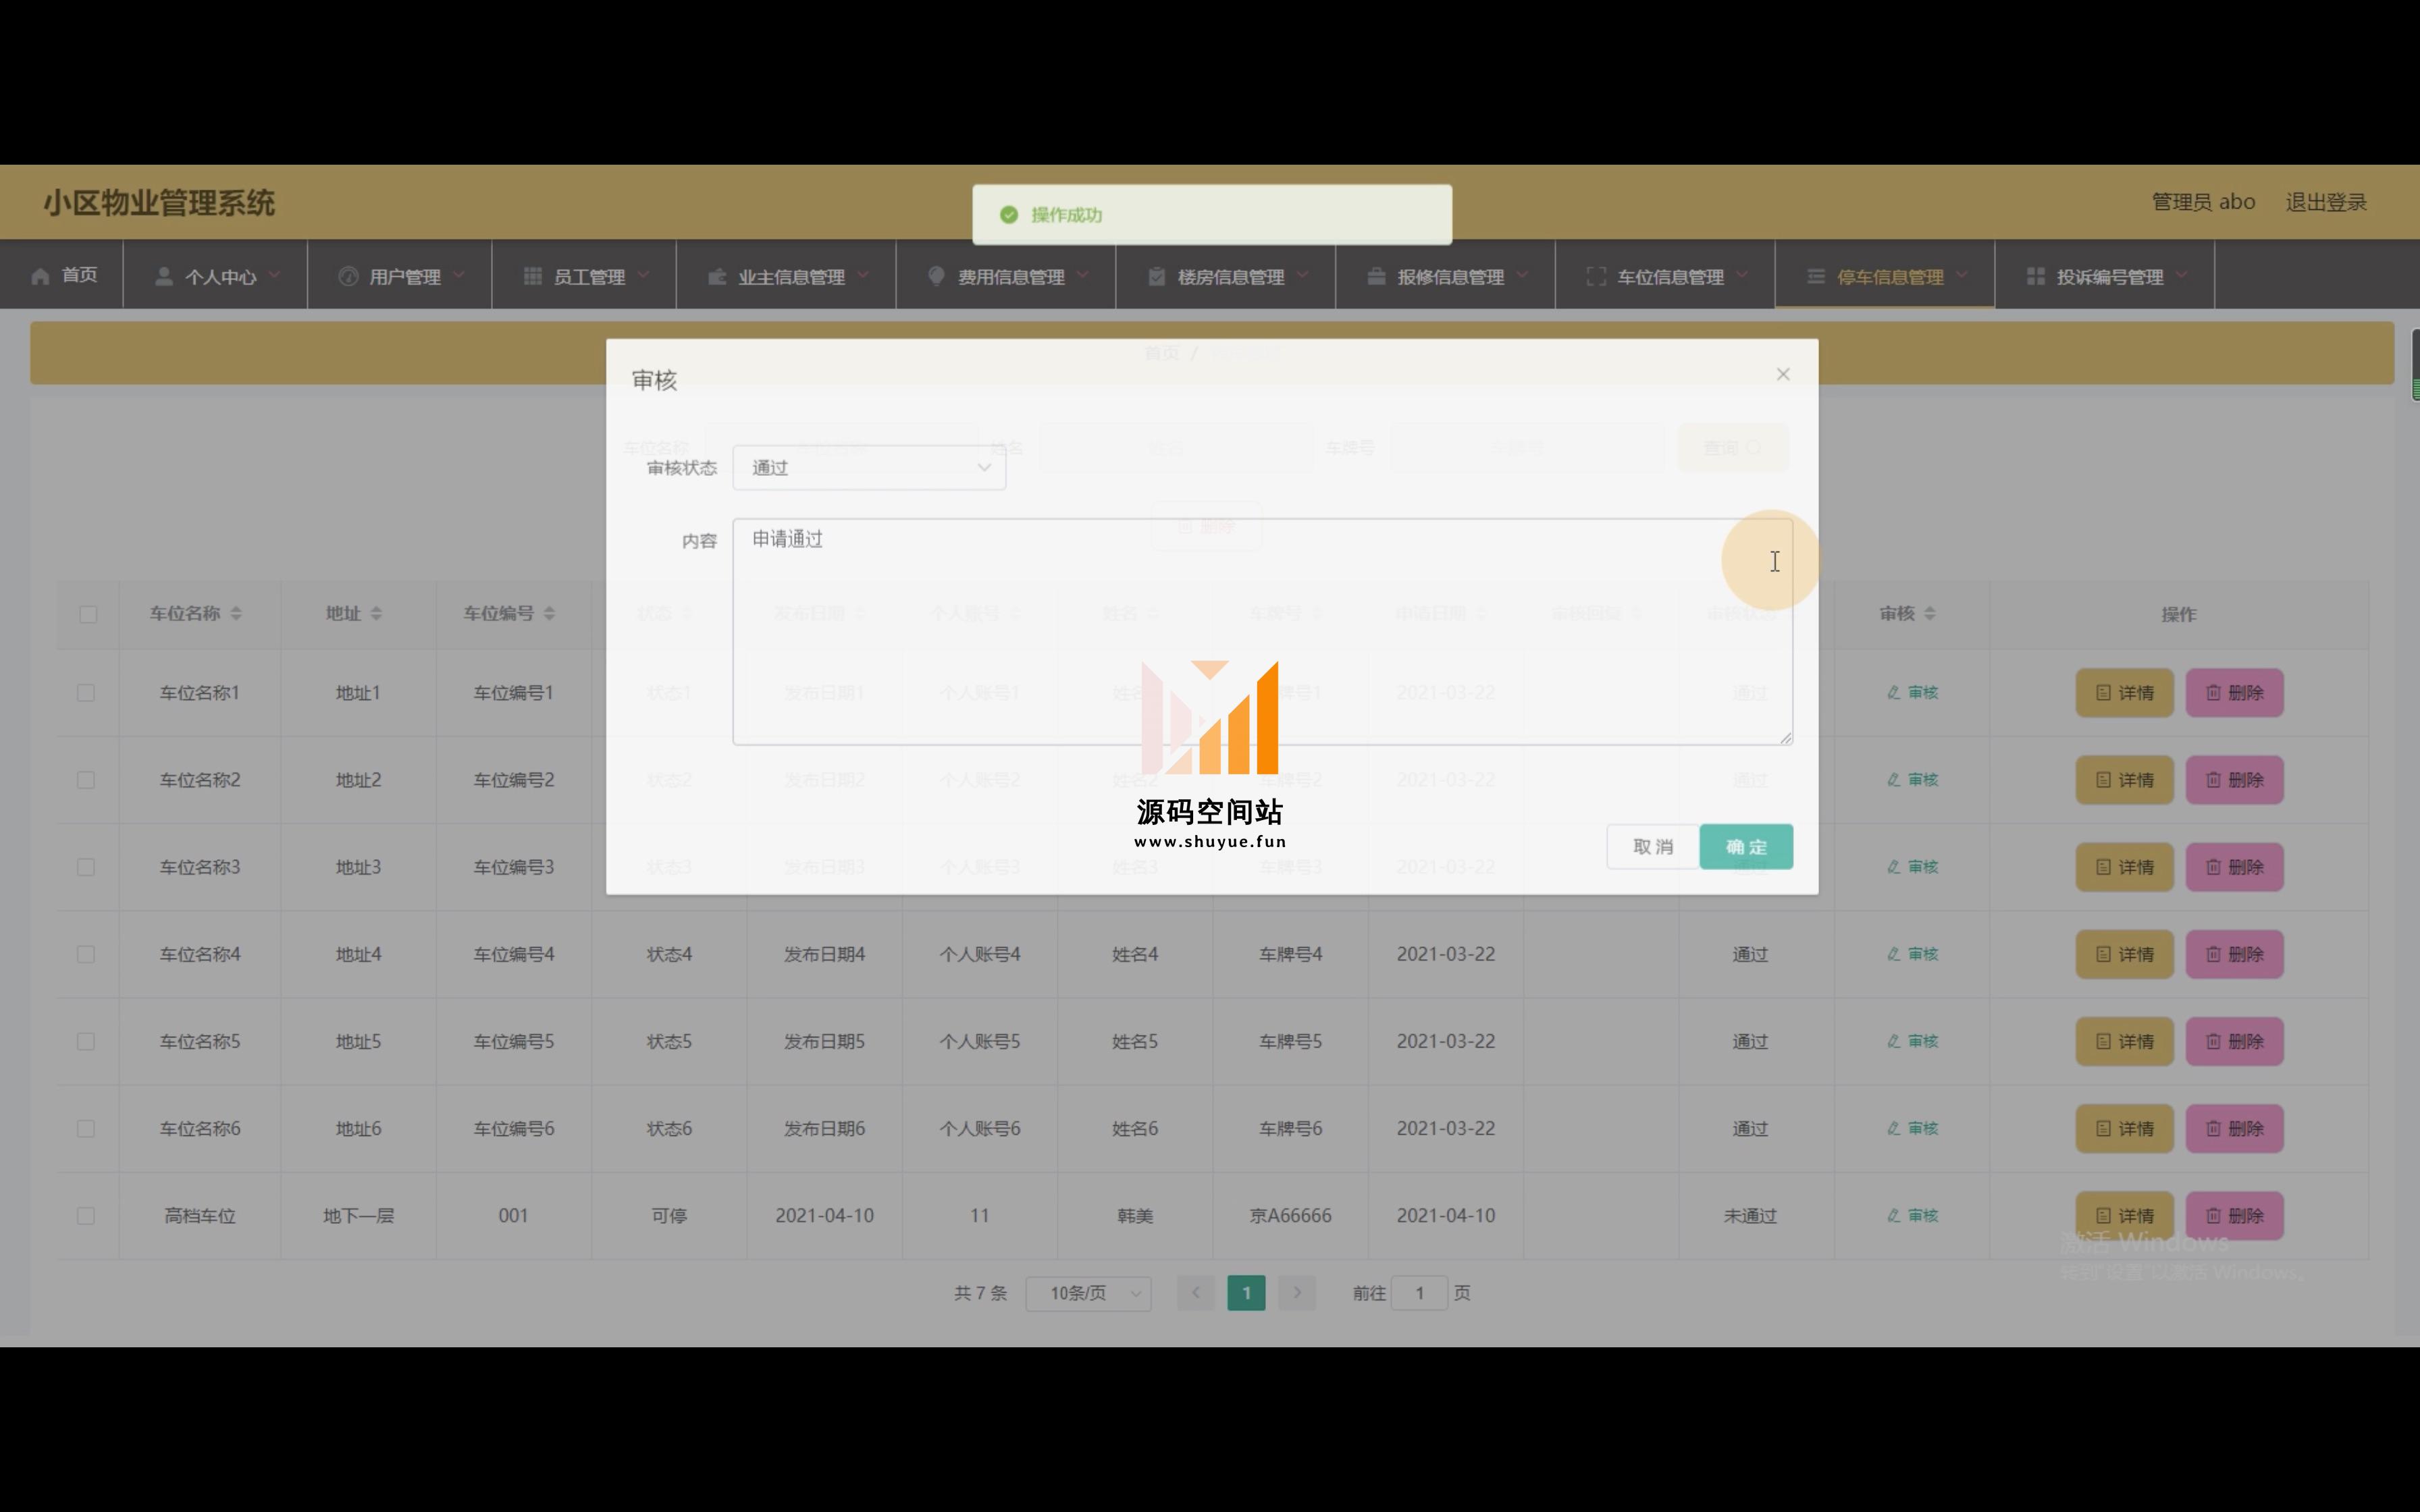This screenshot has height=1512, width=2420.
Task: Open the 业主信息管理 menu
Action: [787, 276]
